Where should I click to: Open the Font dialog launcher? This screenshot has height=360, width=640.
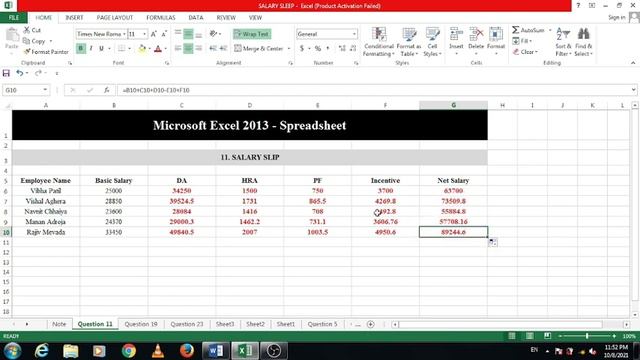point(167,63)
